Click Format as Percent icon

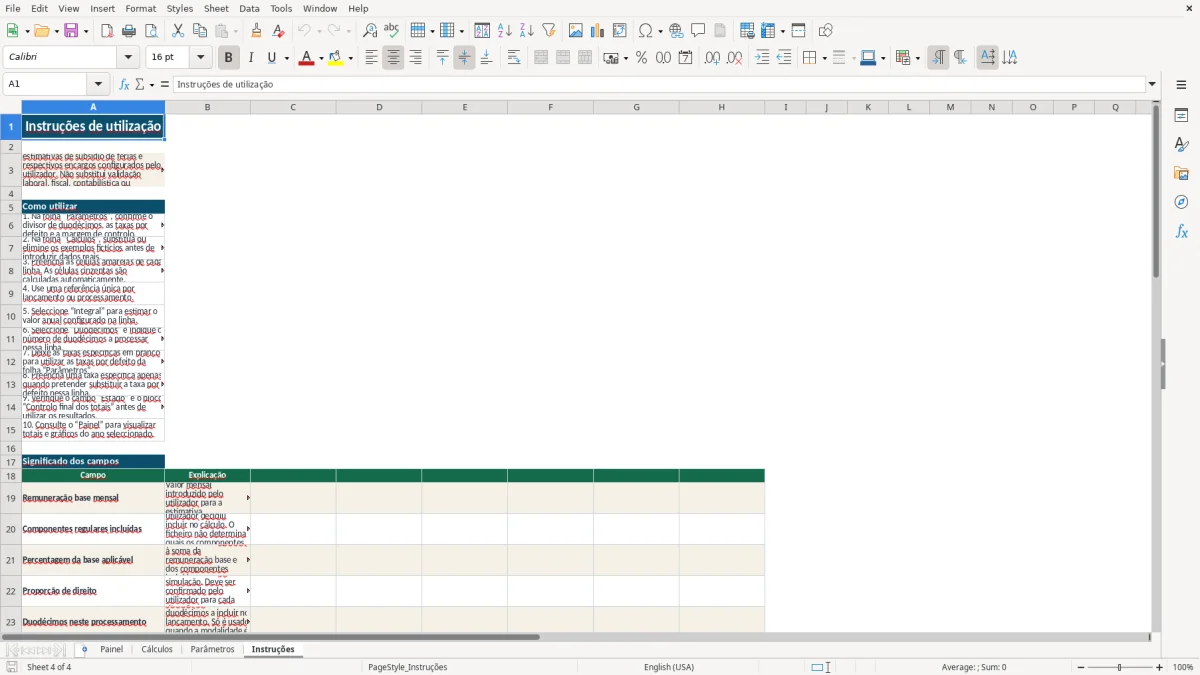pos(642,58)
